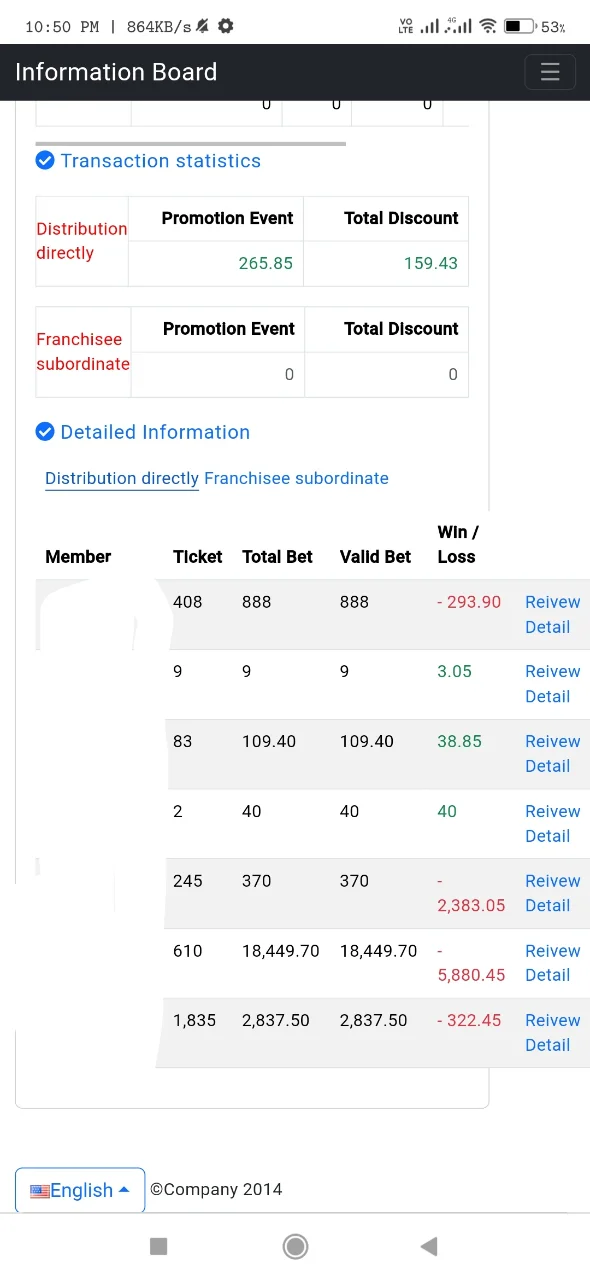
Task: Tap the settings gear in the status bar
Action: coord(226,26)
